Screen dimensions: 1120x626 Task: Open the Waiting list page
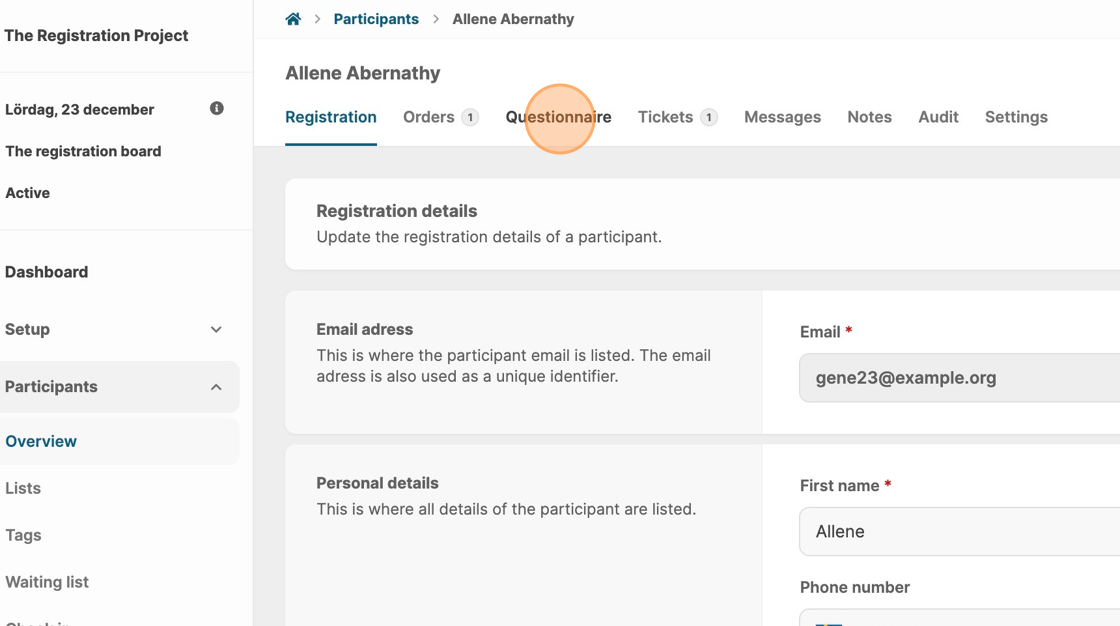47,582
